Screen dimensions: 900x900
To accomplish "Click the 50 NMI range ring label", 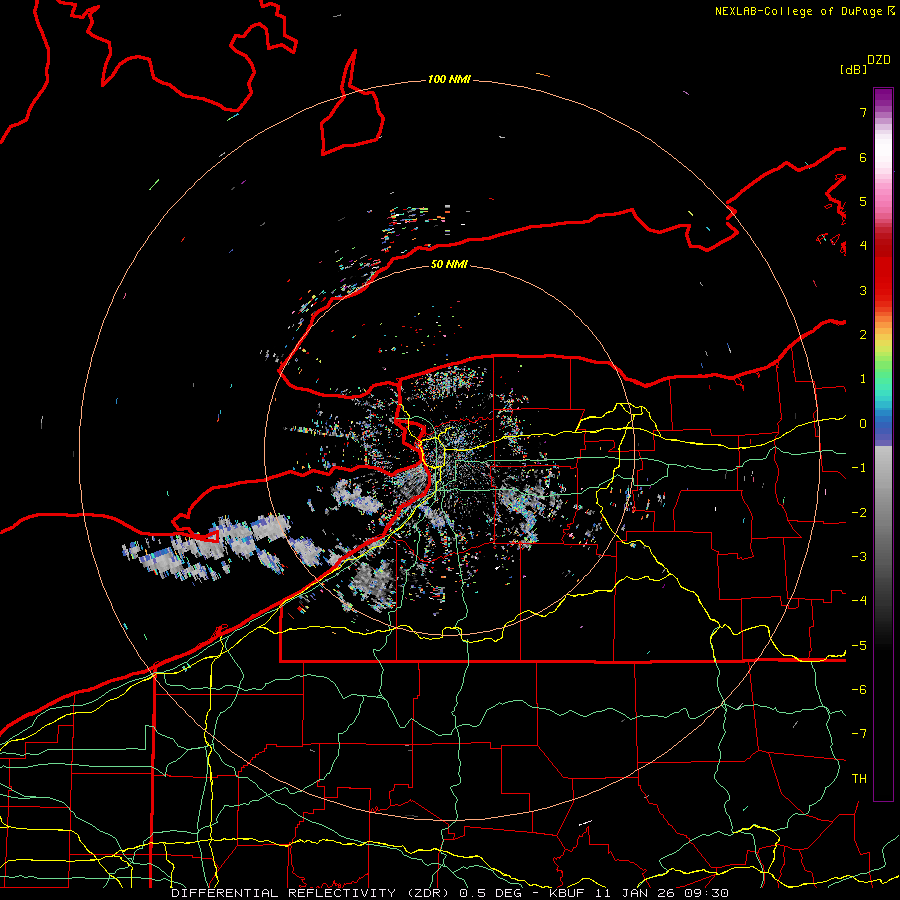I will pos(449,264).
